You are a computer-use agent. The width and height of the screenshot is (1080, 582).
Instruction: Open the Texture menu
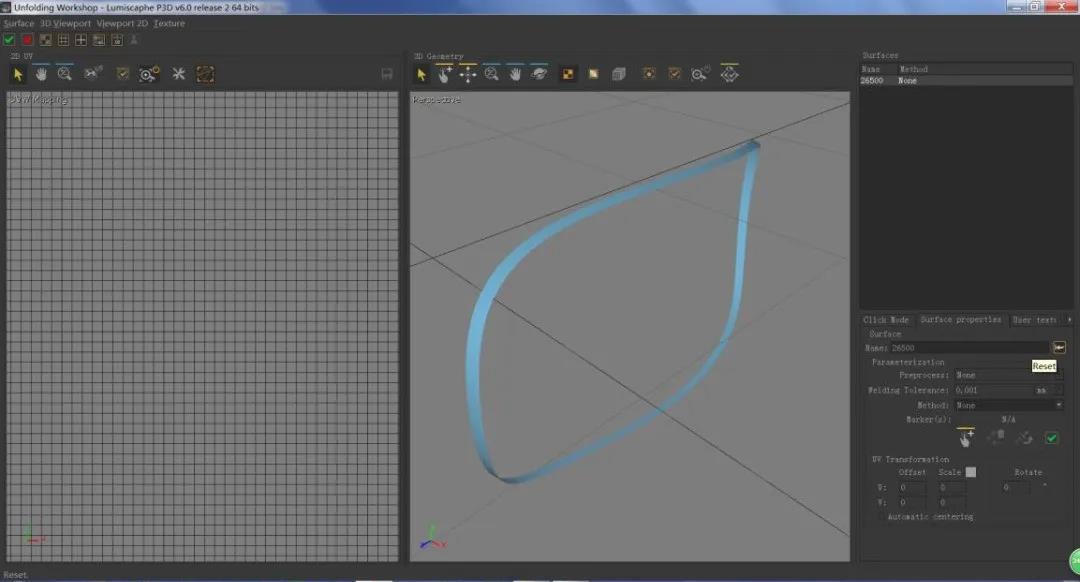coord(169,23)
